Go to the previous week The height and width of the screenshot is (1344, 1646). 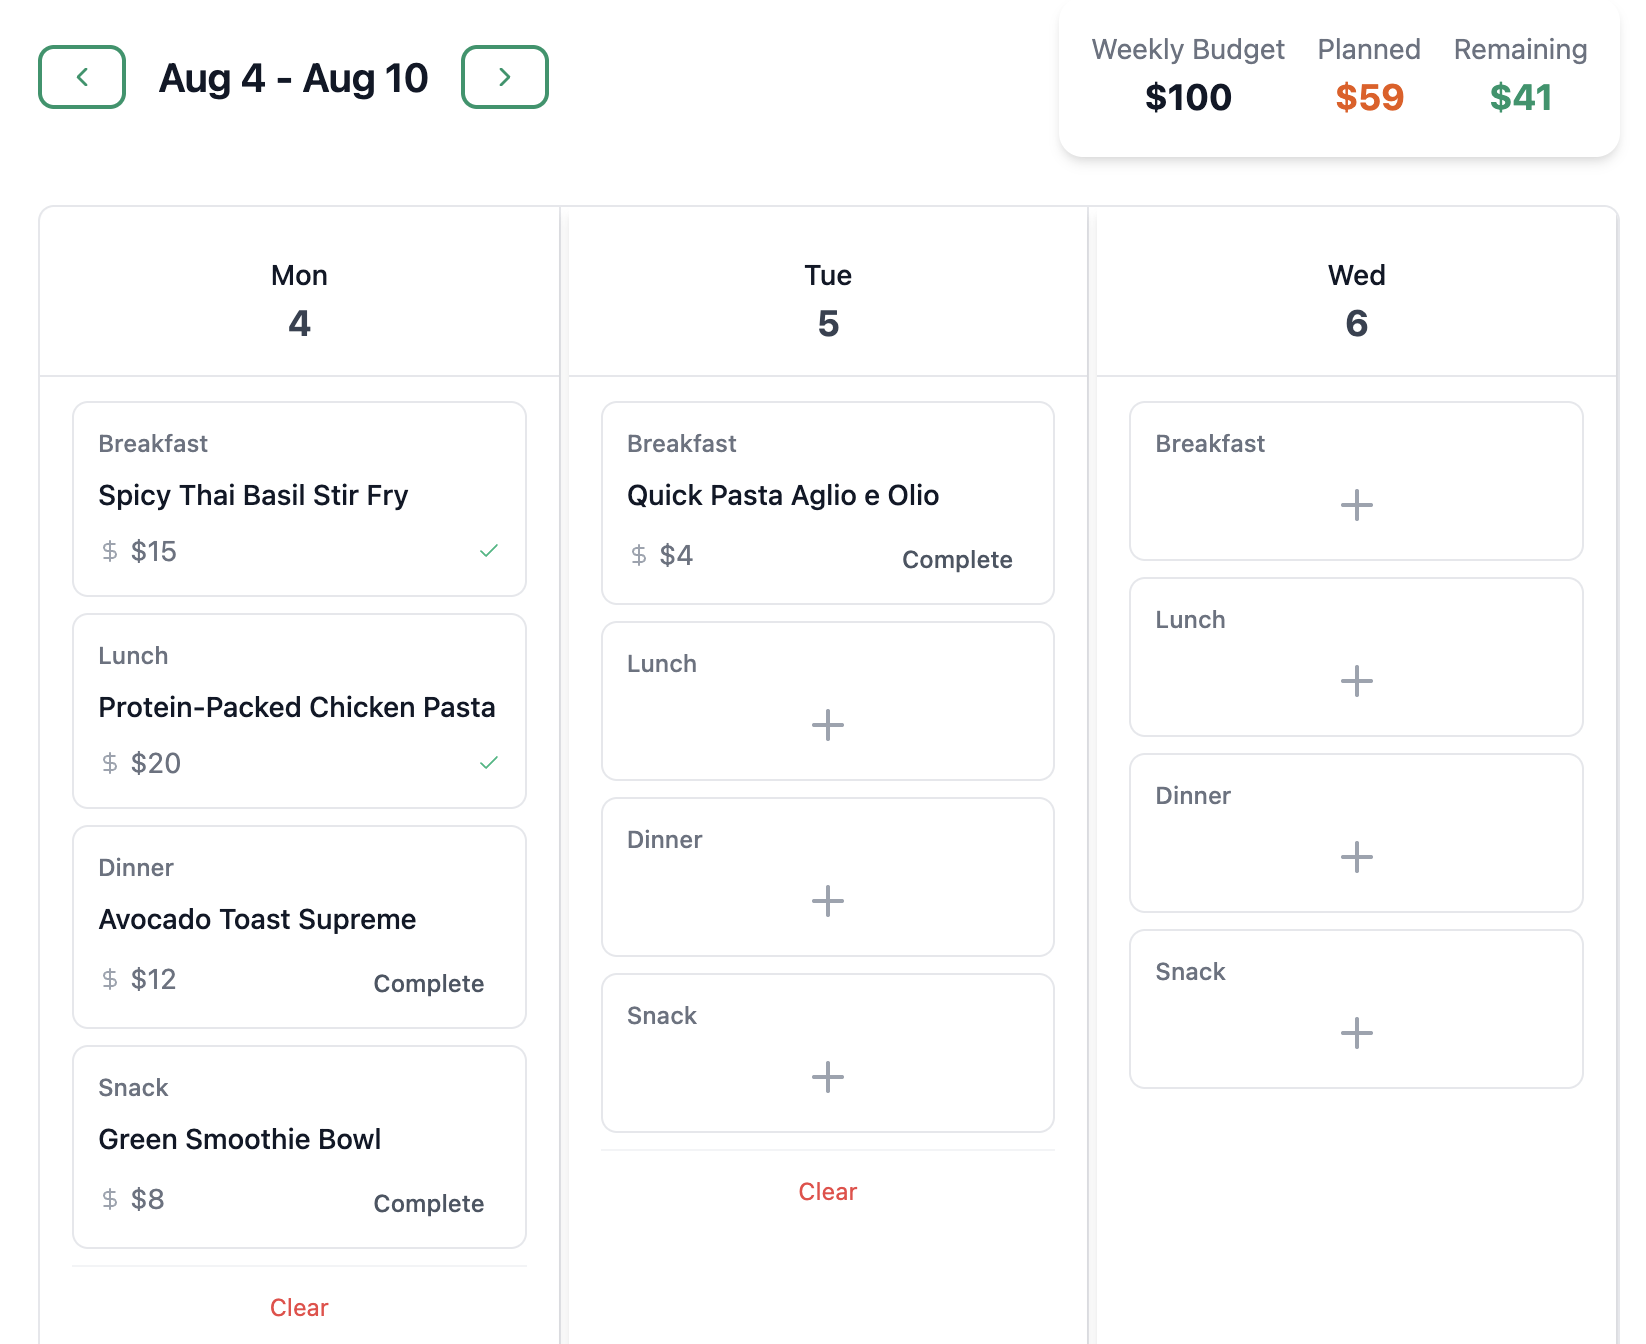coord(82,77)
